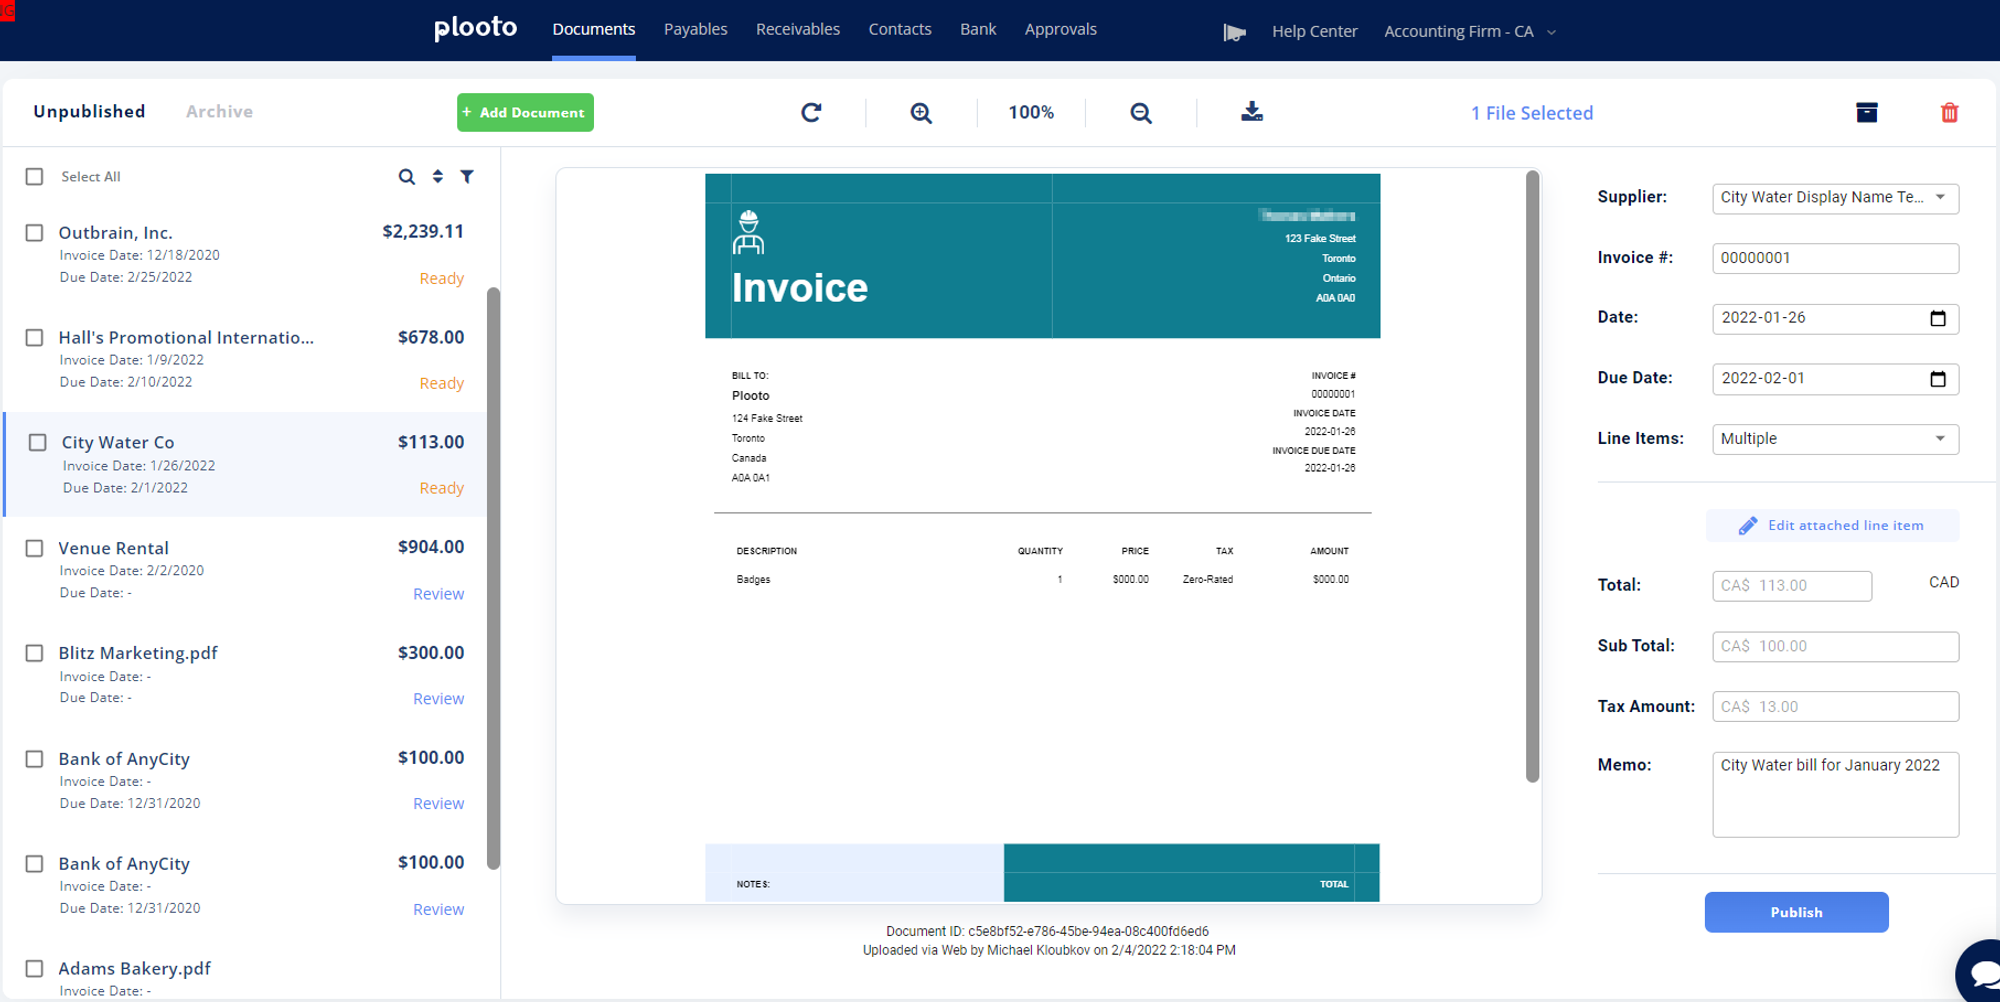Click the invoice preview vertical scrollbar

pos(1532,477)
